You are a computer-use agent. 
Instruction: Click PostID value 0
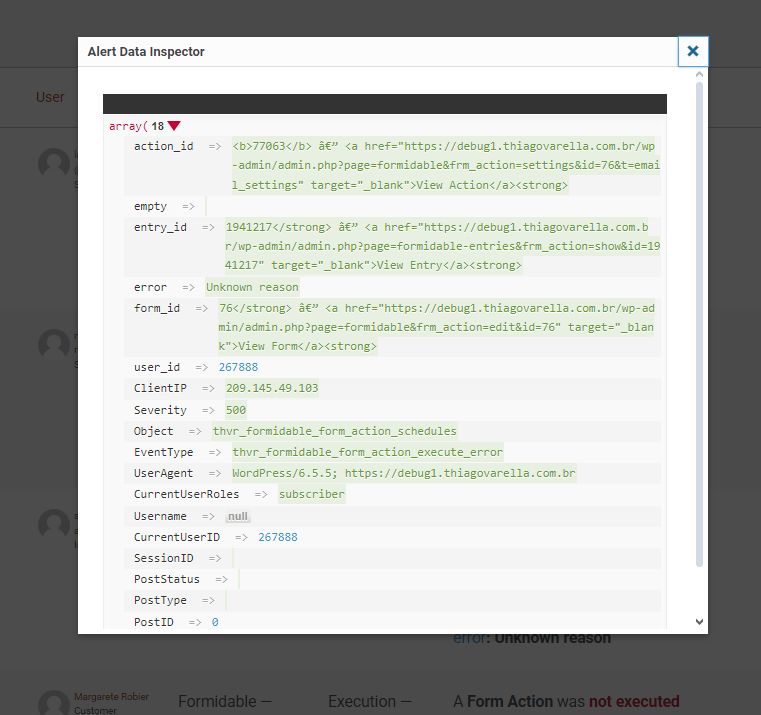(215, 622)
